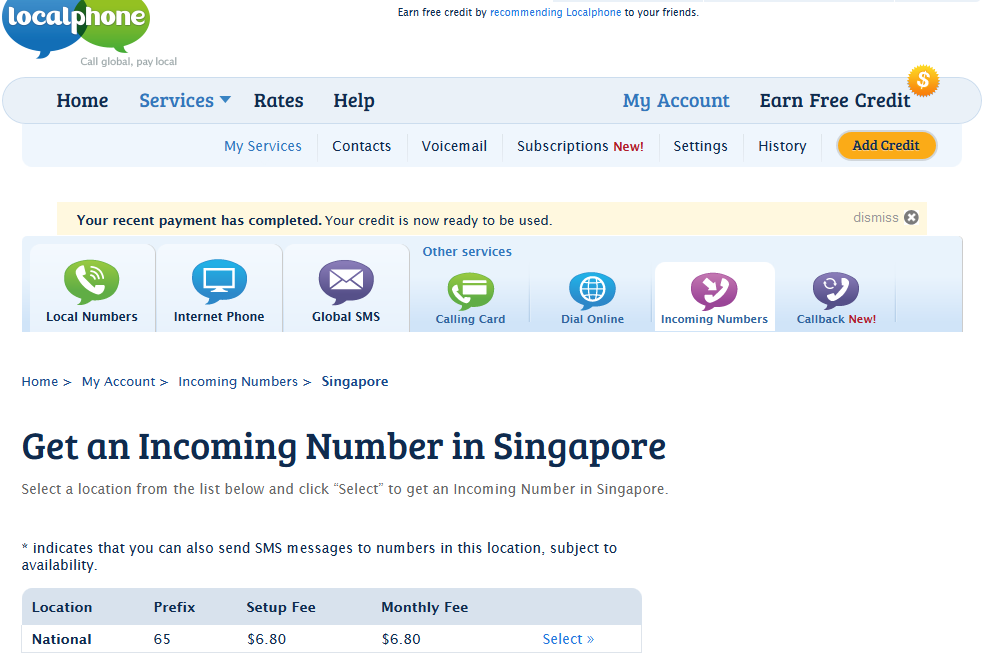The image size is (984, 671).
Task: Click the Calling Card label
Action: point(471,319)
